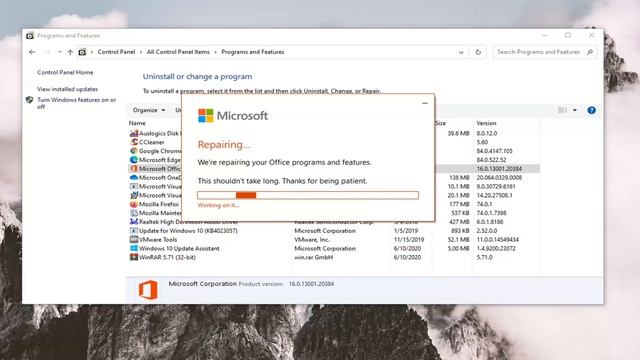Click the 893 KB size cell
Screen dimensions: 640x360
point(460,231)
